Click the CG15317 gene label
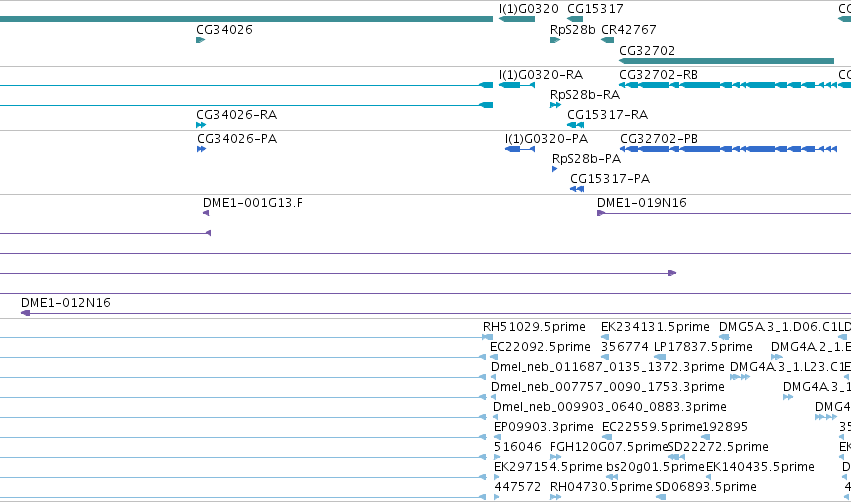 point(595,9)
